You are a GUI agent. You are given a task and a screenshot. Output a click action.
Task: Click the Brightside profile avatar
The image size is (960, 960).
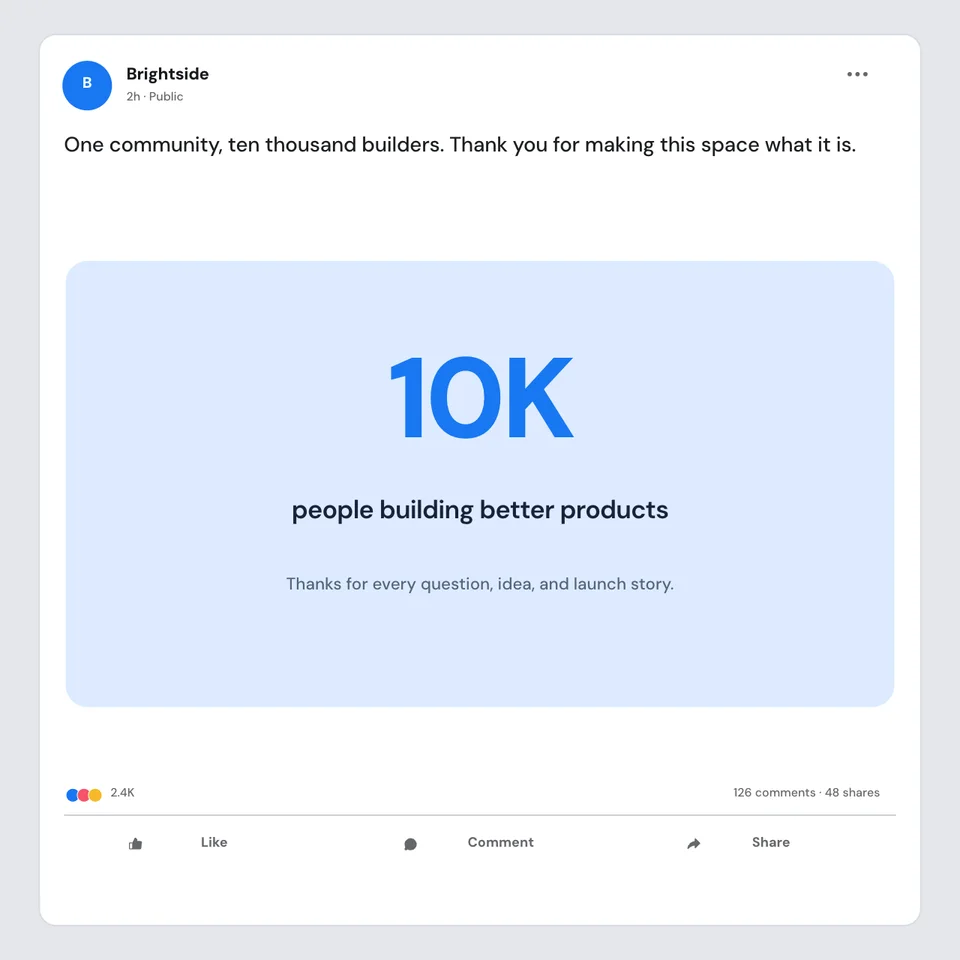pos(87,85)
